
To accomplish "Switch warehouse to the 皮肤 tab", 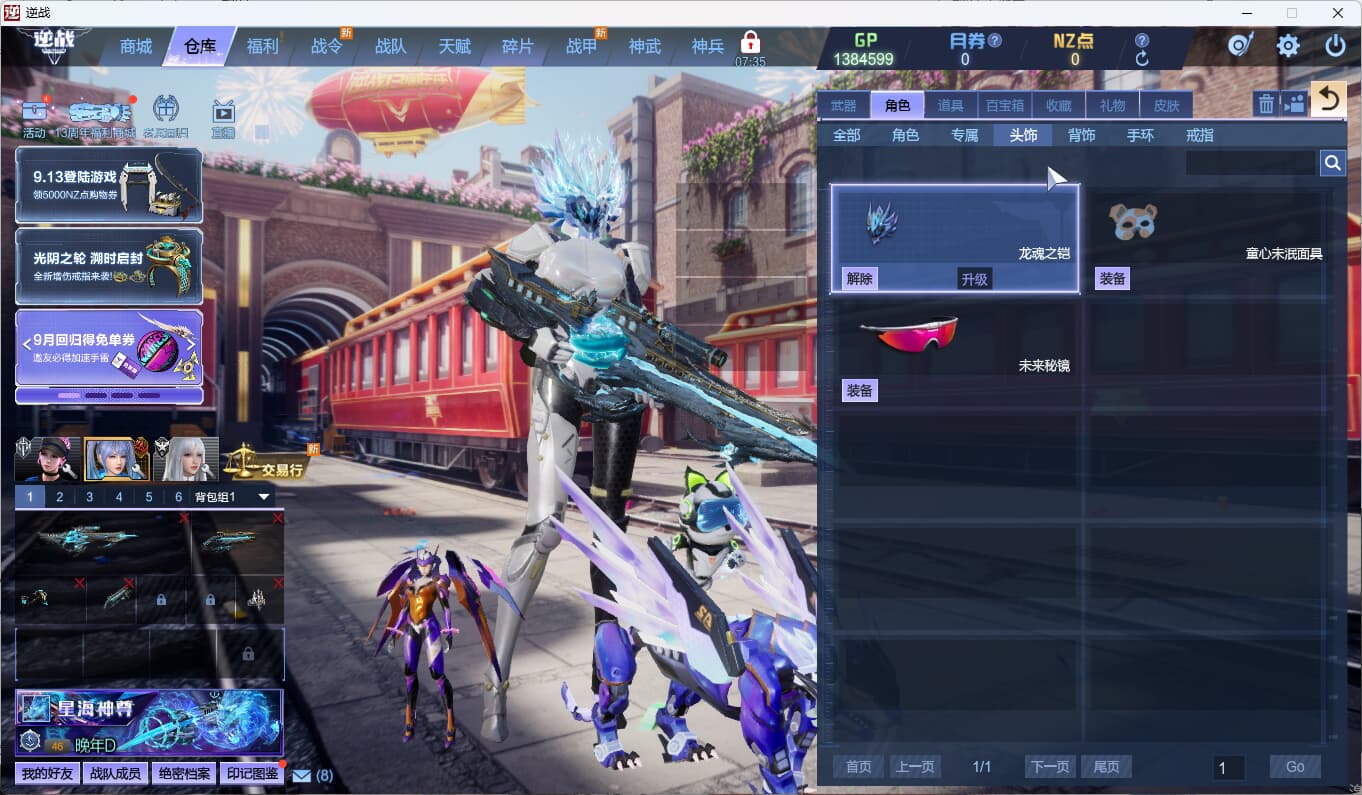I will (1167, 105).
